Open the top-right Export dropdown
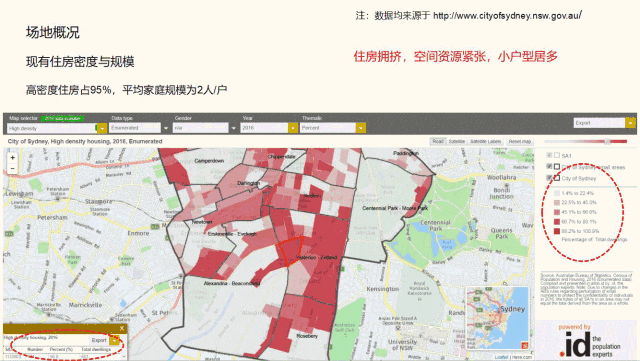640x361 pixels. click(631, 123)
